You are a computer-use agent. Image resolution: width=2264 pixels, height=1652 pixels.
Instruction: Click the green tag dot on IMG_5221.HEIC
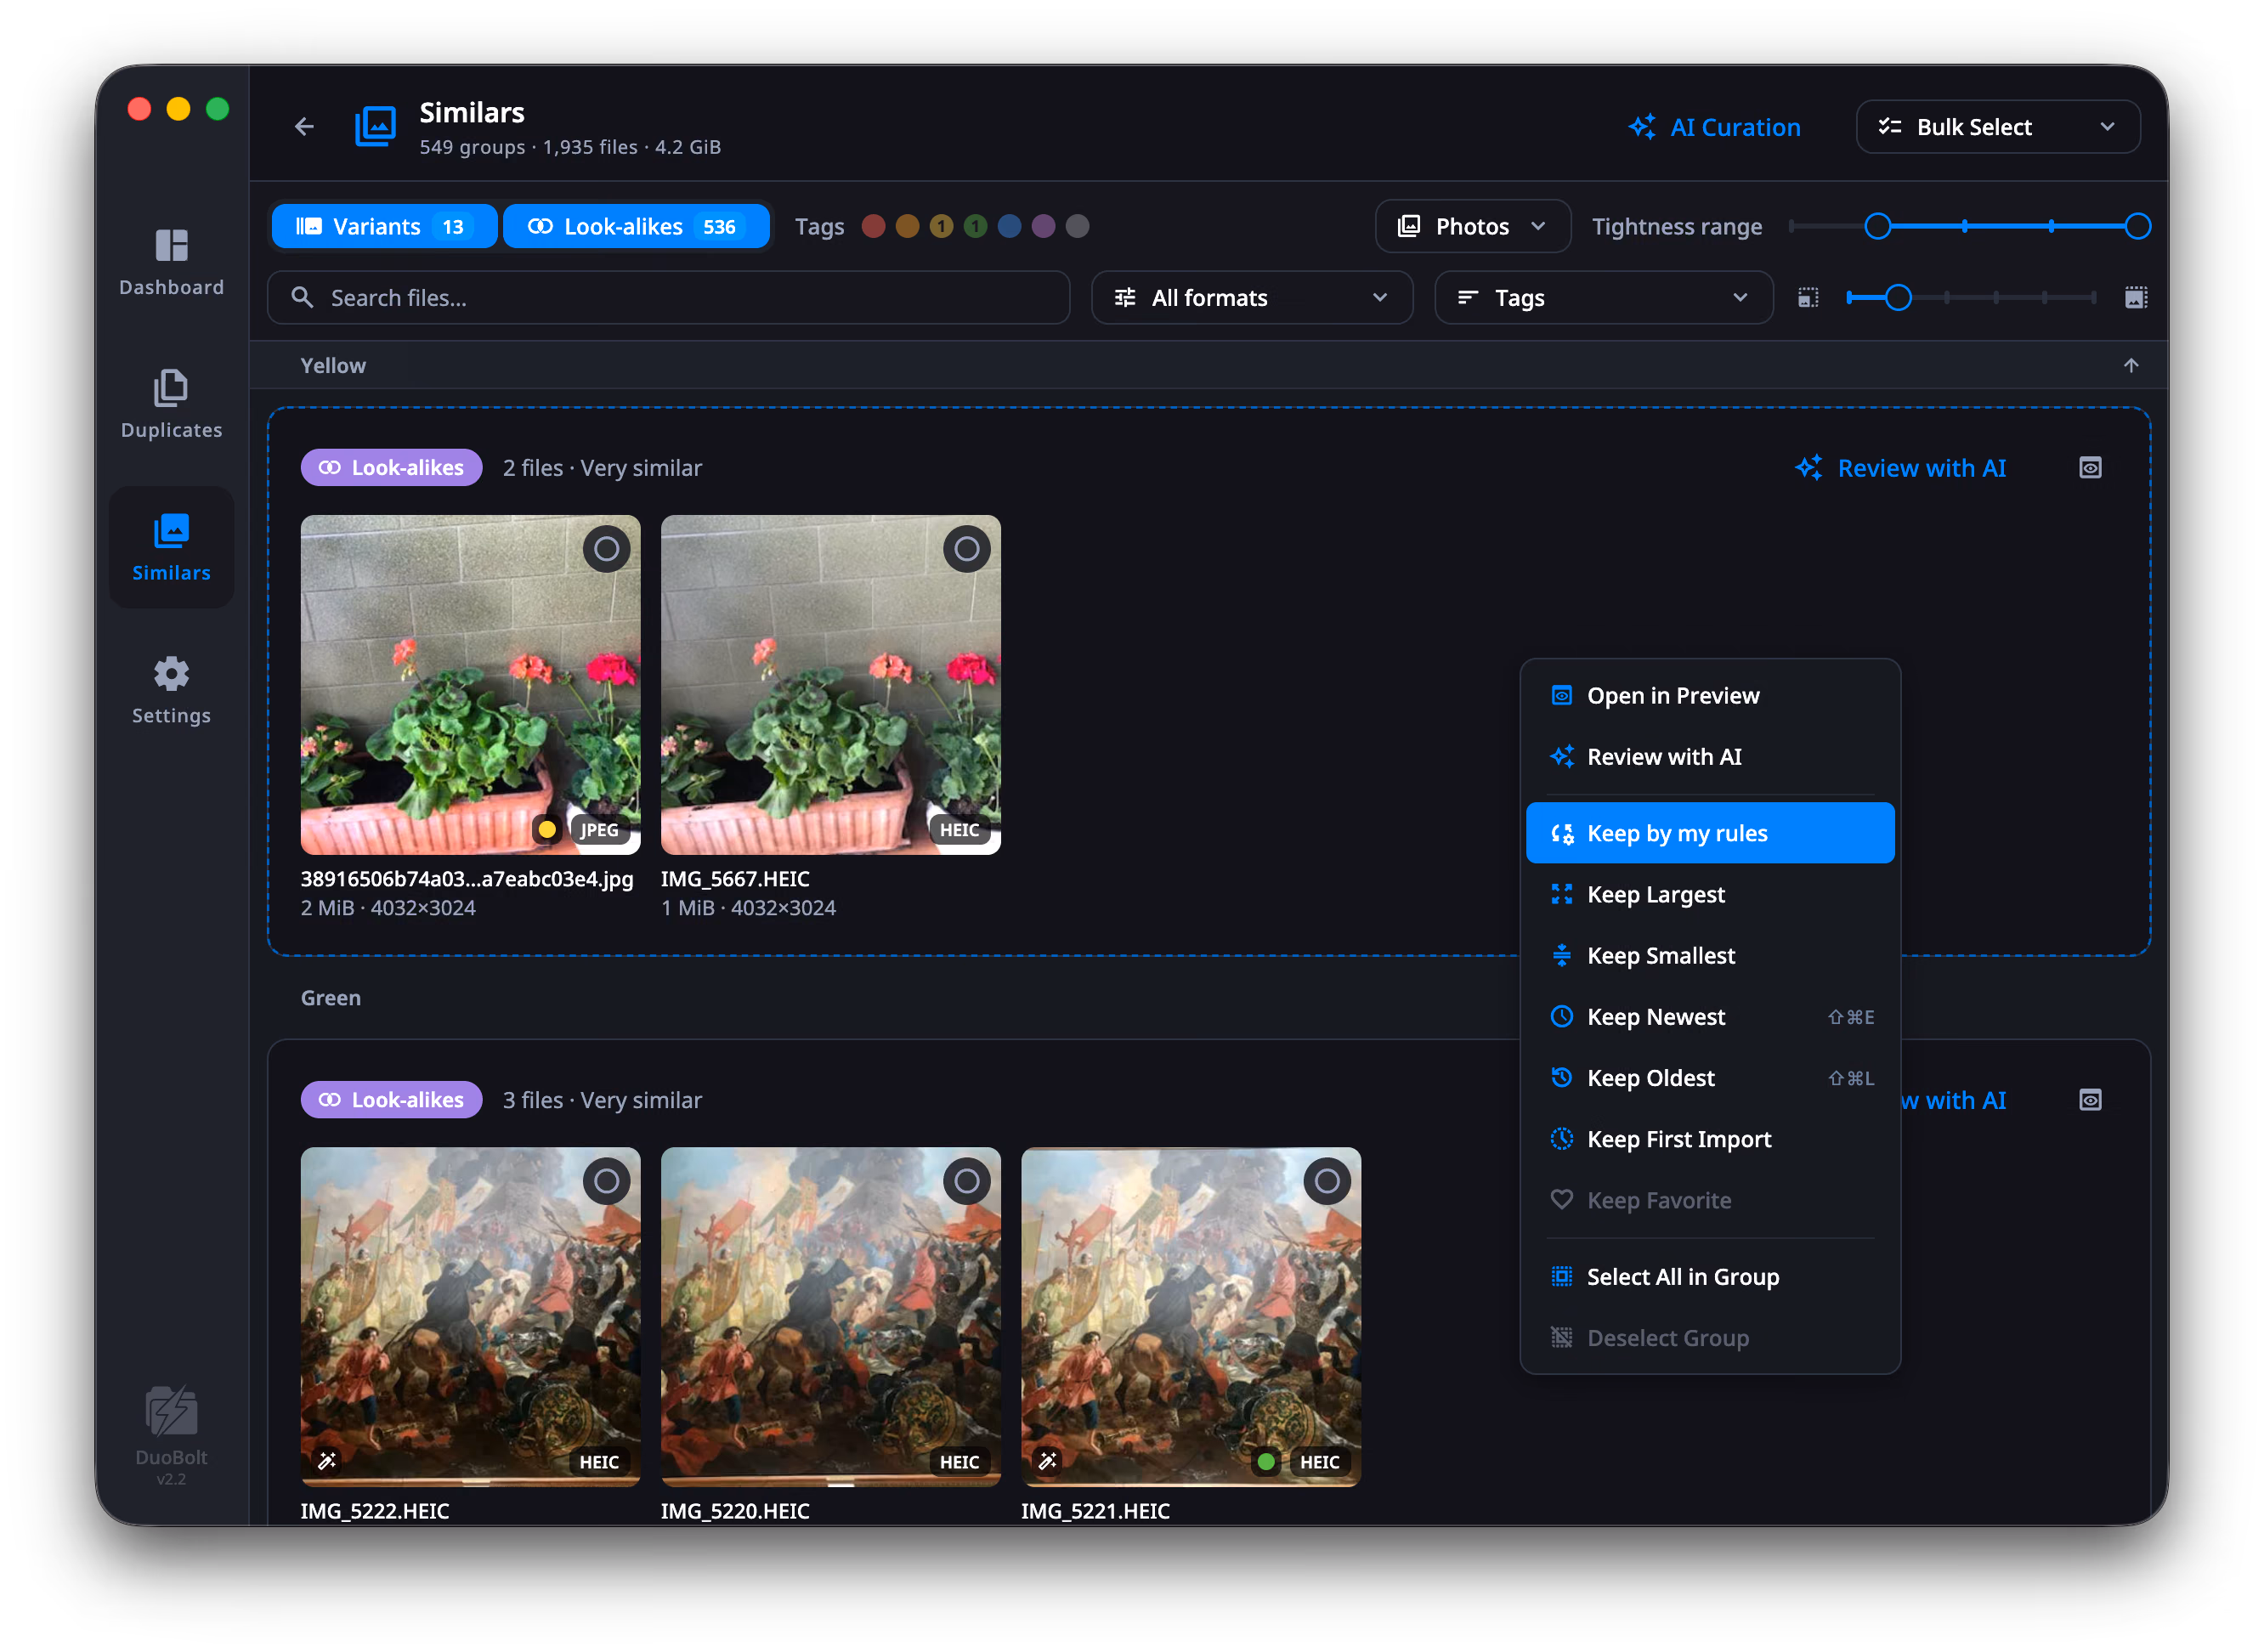1266,1461
